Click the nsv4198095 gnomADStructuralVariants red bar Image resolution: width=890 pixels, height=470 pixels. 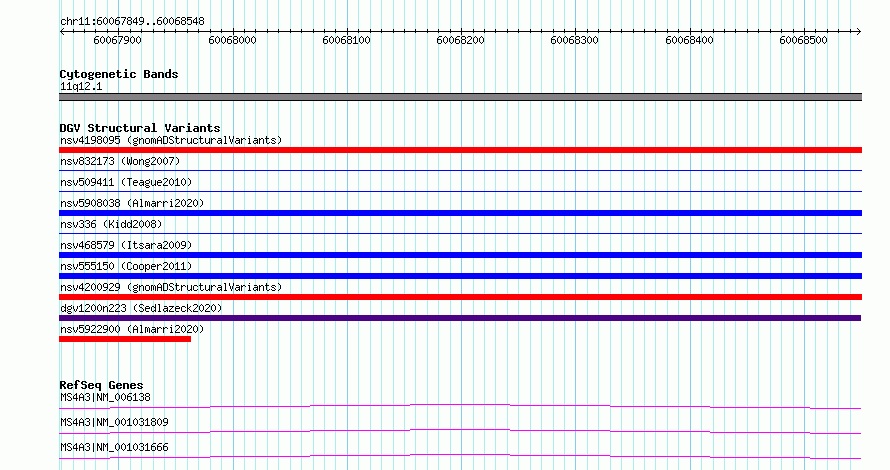[460, 150]
